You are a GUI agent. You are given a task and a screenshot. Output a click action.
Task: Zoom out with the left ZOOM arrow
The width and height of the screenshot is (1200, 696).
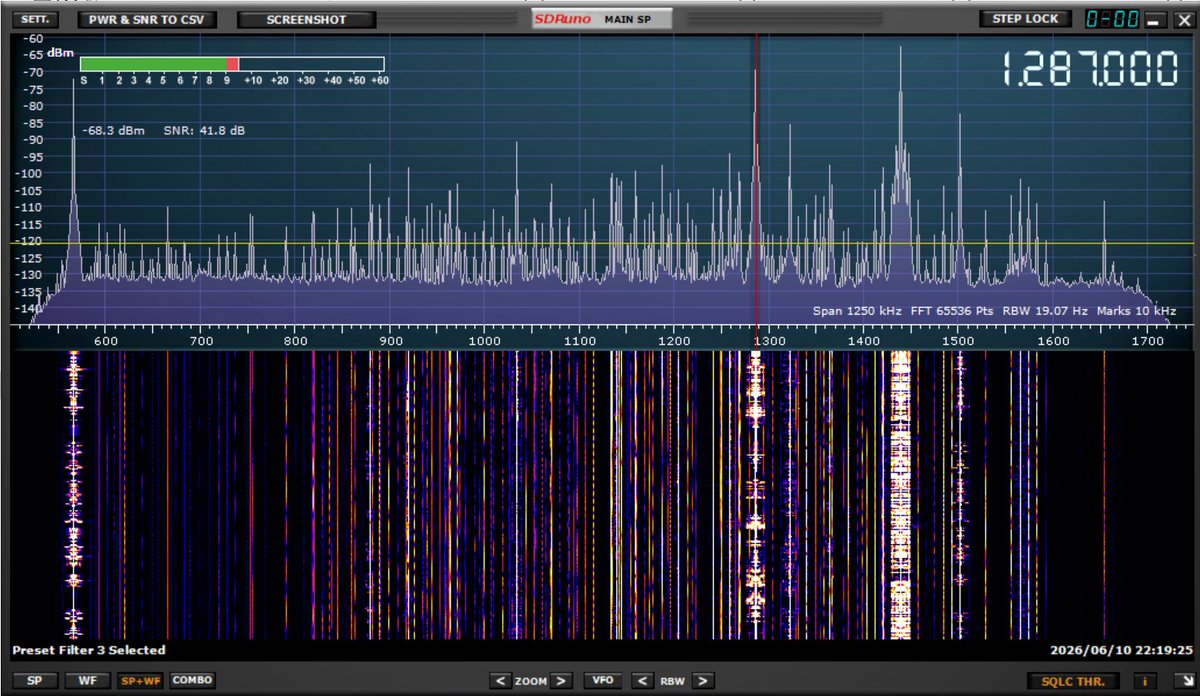coord(500,681)
